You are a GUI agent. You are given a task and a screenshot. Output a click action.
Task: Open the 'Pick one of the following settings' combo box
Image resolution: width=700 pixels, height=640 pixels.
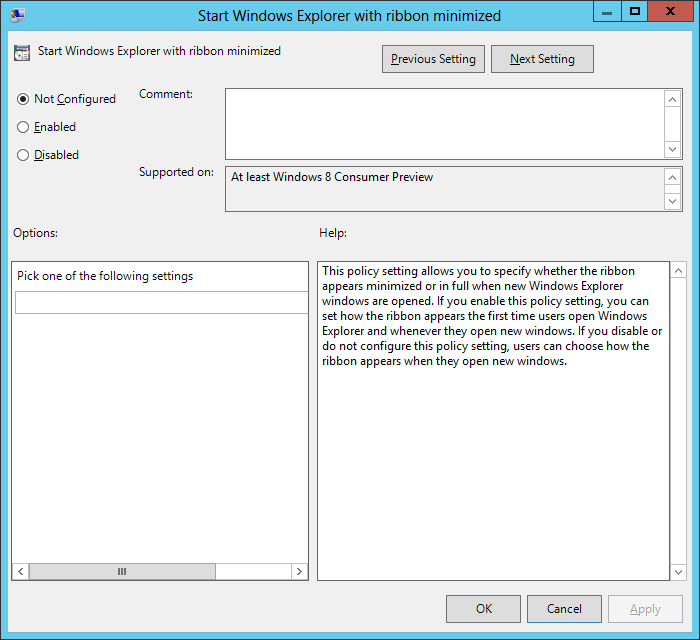tap(161, 303)
